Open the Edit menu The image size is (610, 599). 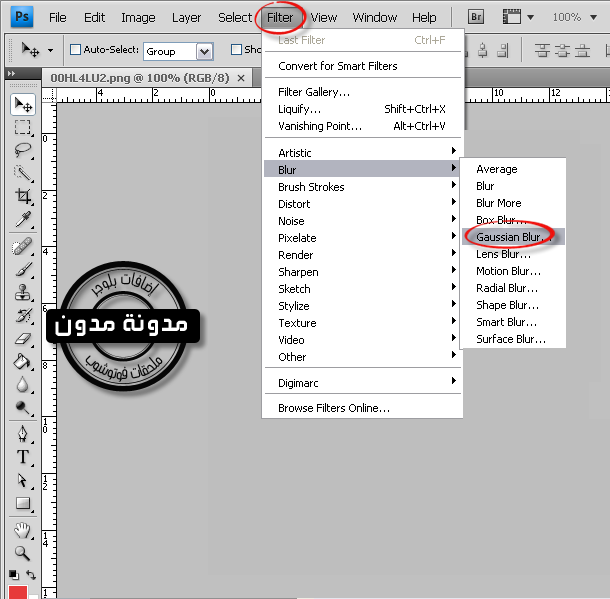pos(94,18)
